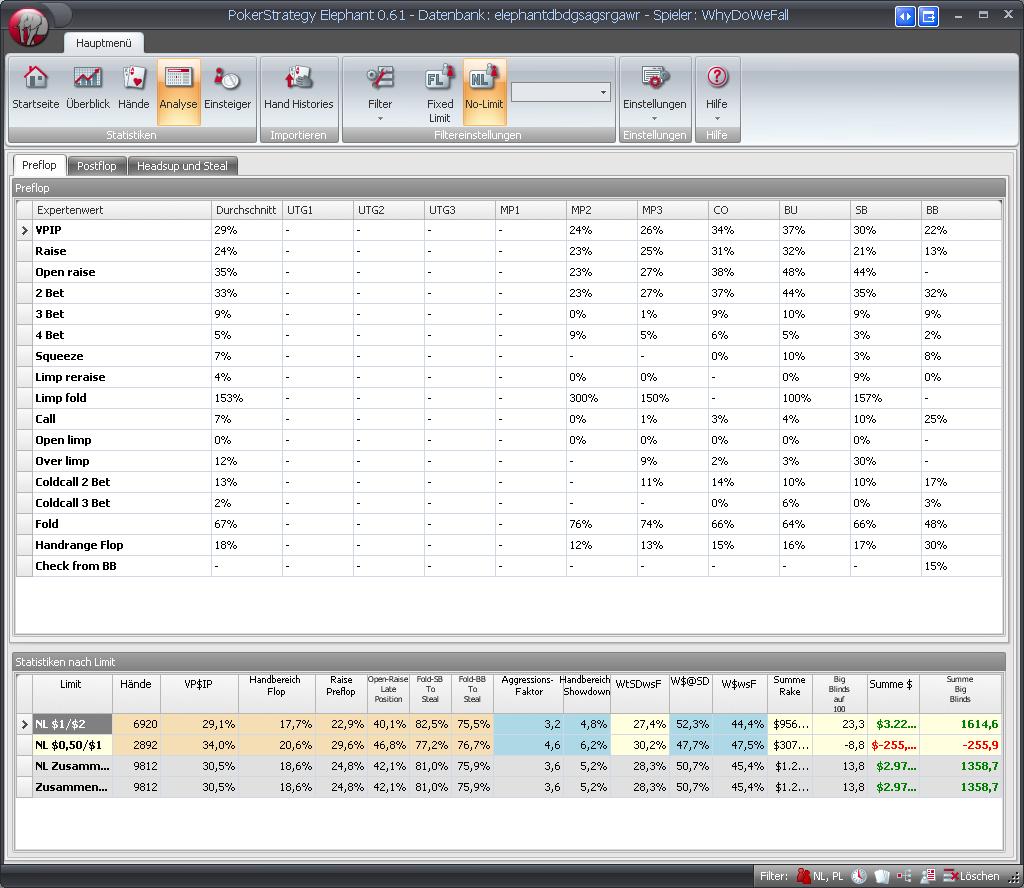Sort by the WtSDwsF column header
The height and width of the screenshot is (888, 1024).
[x=638, y=693]
